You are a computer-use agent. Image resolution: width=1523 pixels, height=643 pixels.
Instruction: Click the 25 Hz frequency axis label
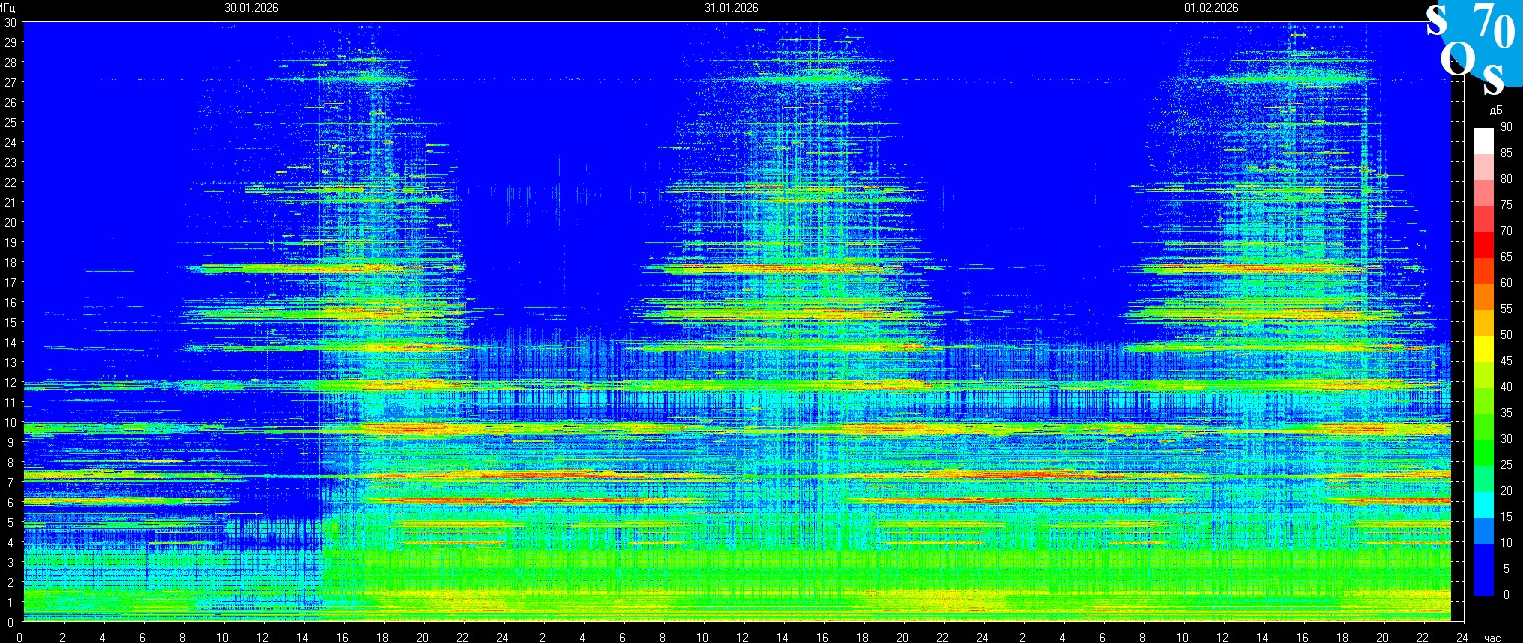pyautogui.click(x=10, y=122)
